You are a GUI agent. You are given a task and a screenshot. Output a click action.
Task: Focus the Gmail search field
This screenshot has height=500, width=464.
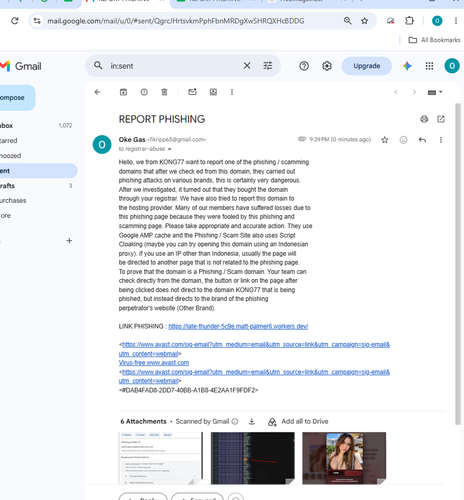coord(173,66)
